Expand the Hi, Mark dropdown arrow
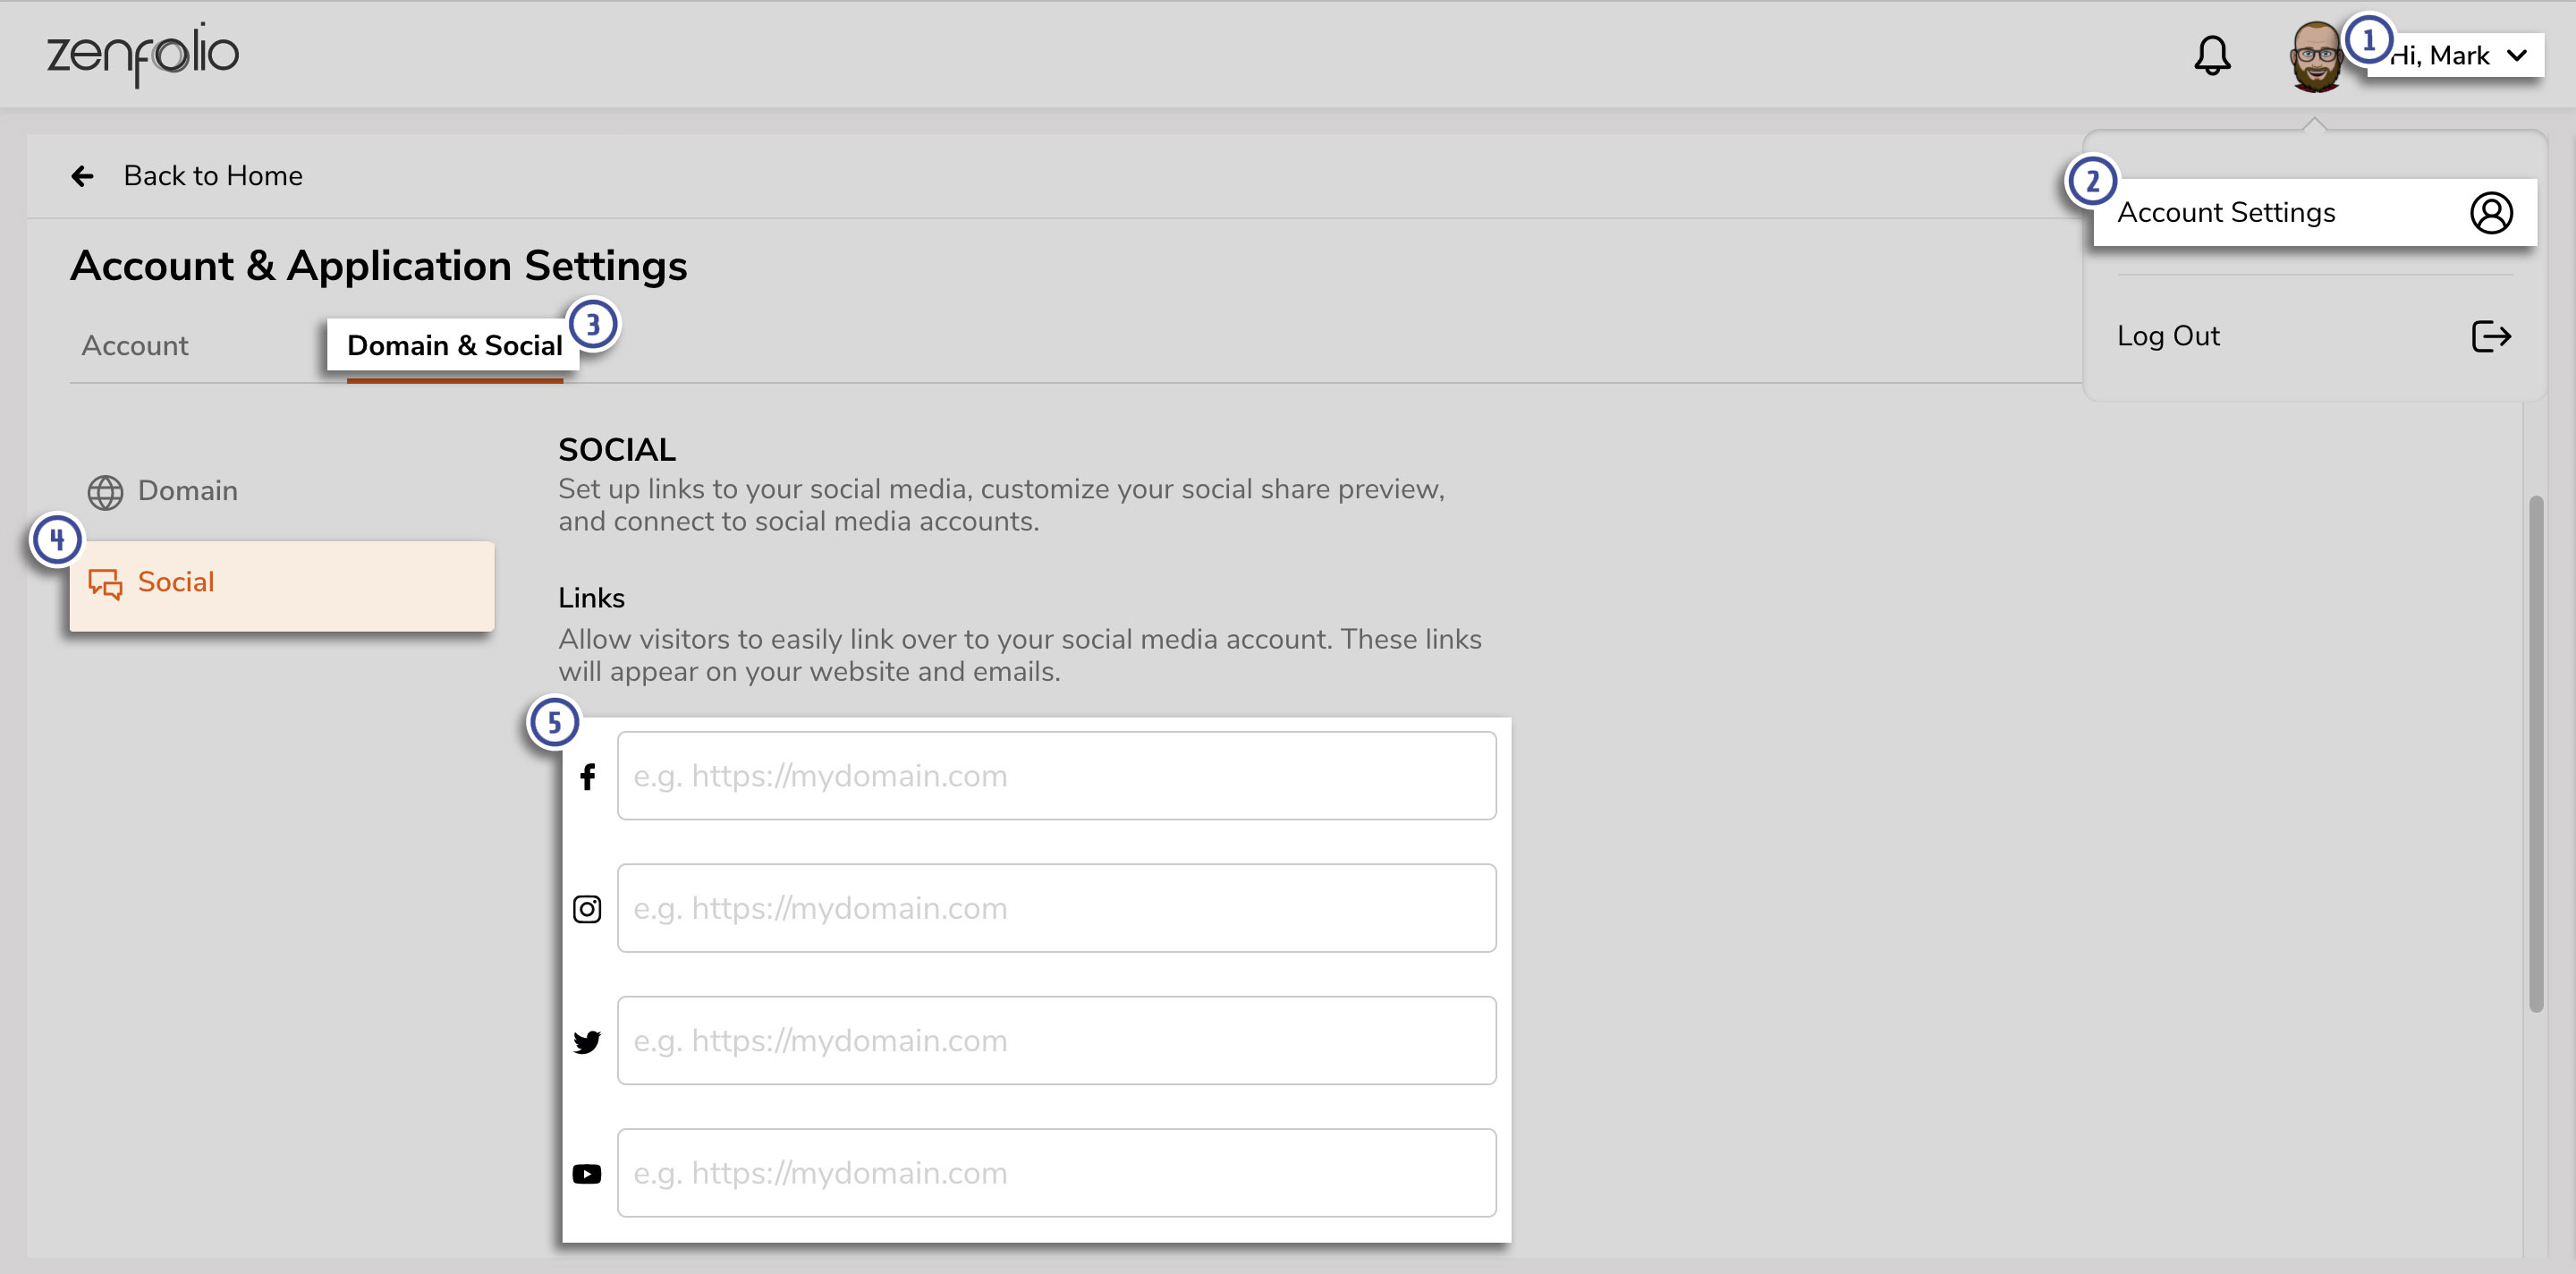 coord(2517,56)
